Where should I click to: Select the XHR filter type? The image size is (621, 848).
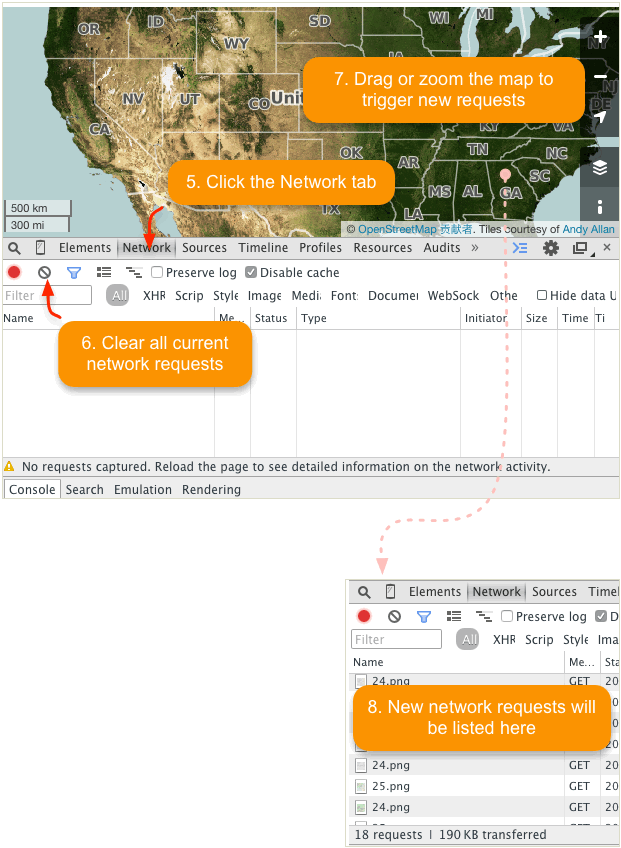point(154,295)
